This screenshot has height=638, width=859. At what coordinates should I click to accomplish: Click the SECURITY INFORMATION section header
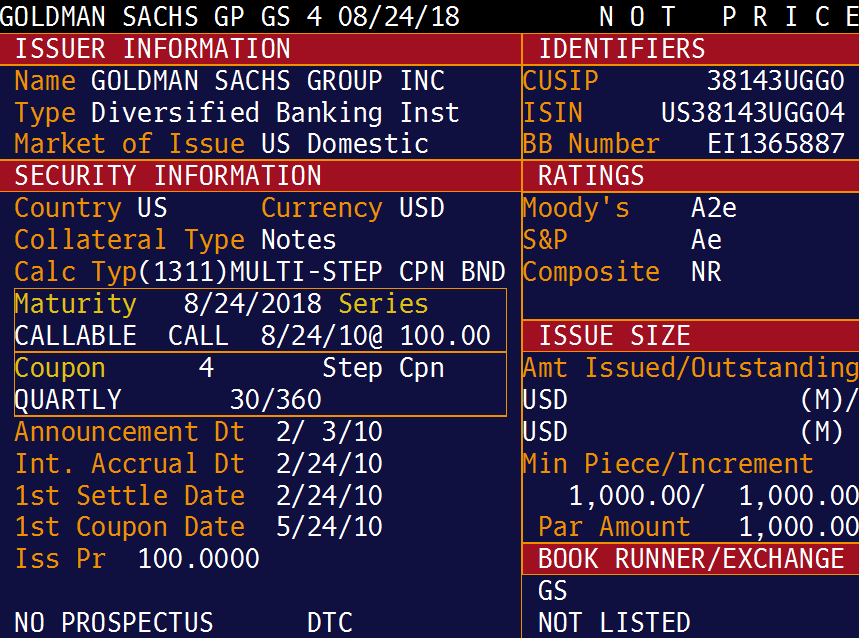(260, 176)
